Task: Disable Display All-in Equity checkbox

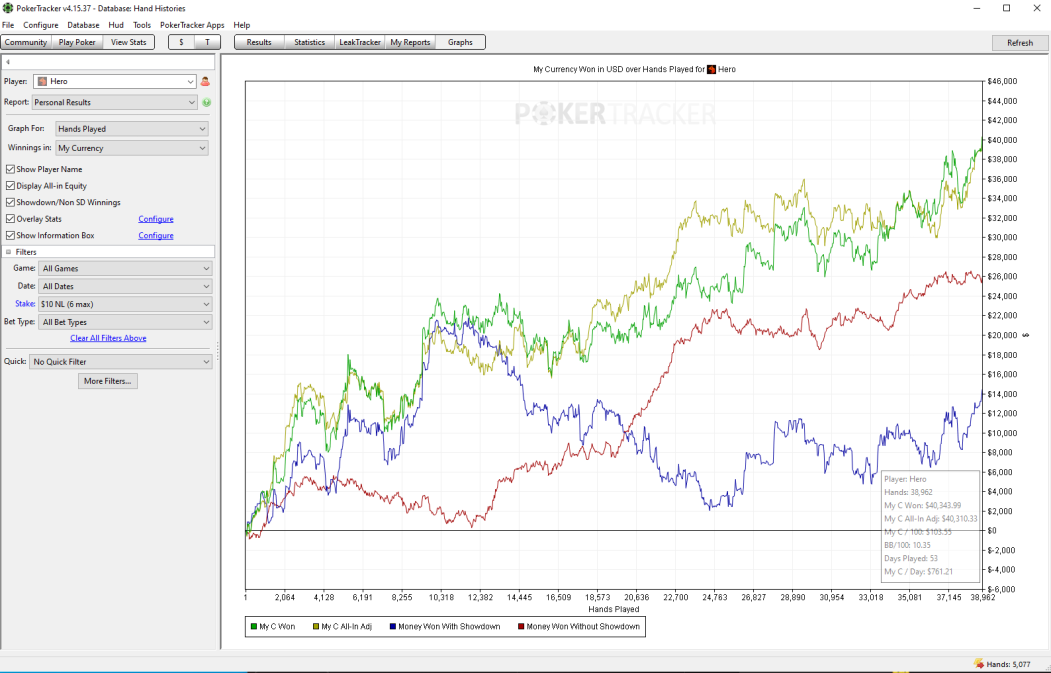Action: coord(10,186)
